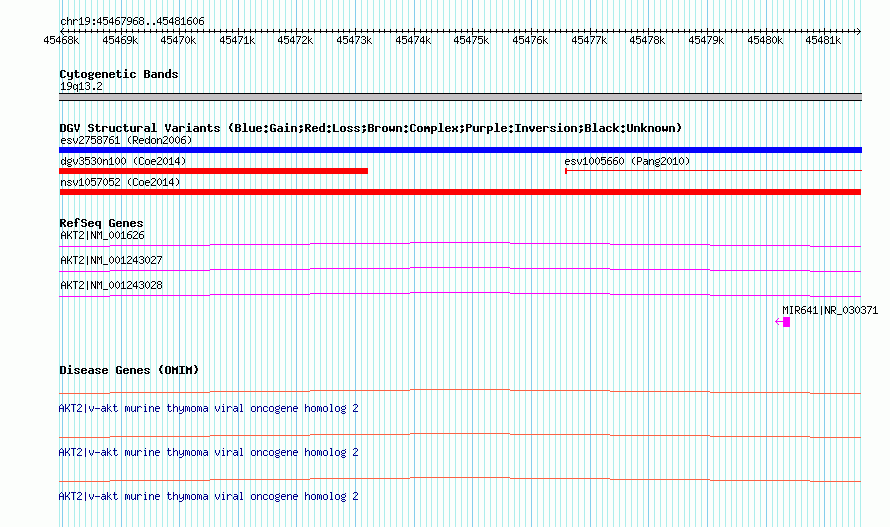Click the 45468k ruler tick label
The width and height of the screenshot is (890, 527).
coord(61,40)
